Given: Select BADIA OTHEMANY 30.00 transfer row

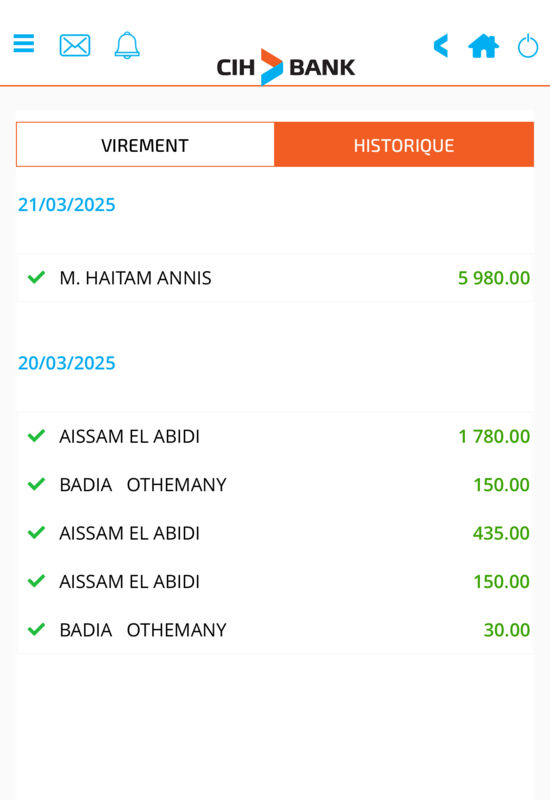Looking at the screenshot, I should (276, 630).
